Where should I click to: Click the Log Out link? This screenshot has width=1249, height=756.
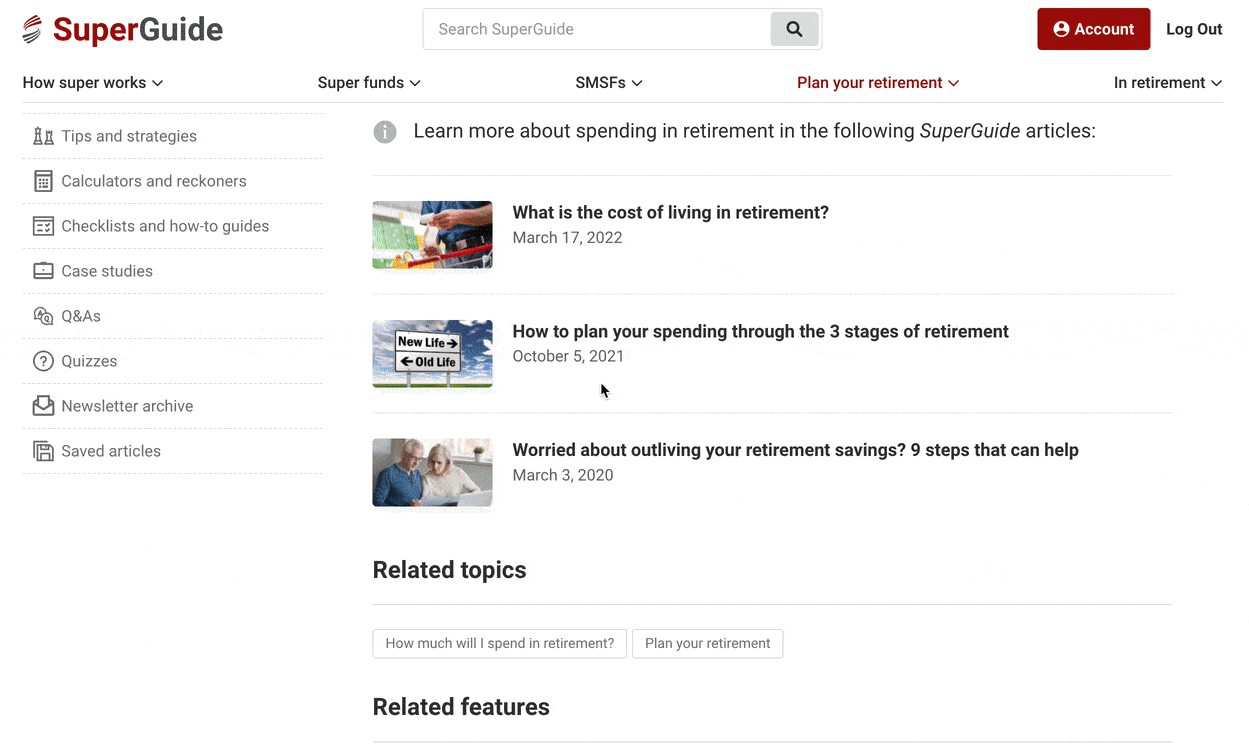tap(1194, 29)
